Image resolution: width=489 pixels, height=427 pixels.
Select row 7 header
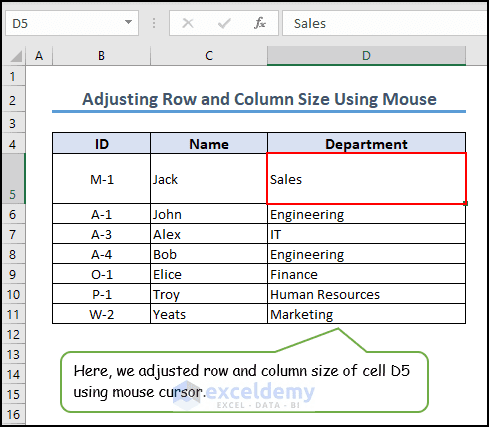(x=13, y=234)
